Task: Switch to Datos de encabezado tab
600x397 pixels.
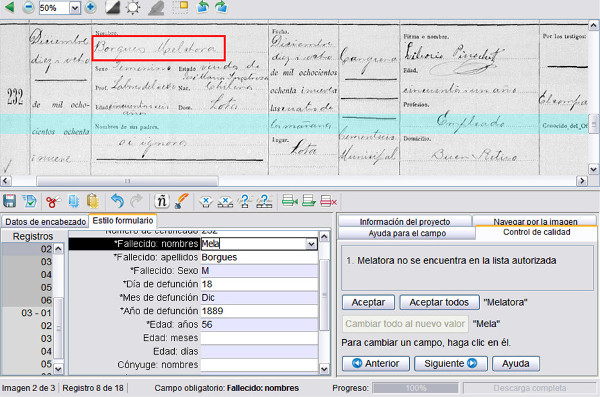Action: (x=46, y=222)
